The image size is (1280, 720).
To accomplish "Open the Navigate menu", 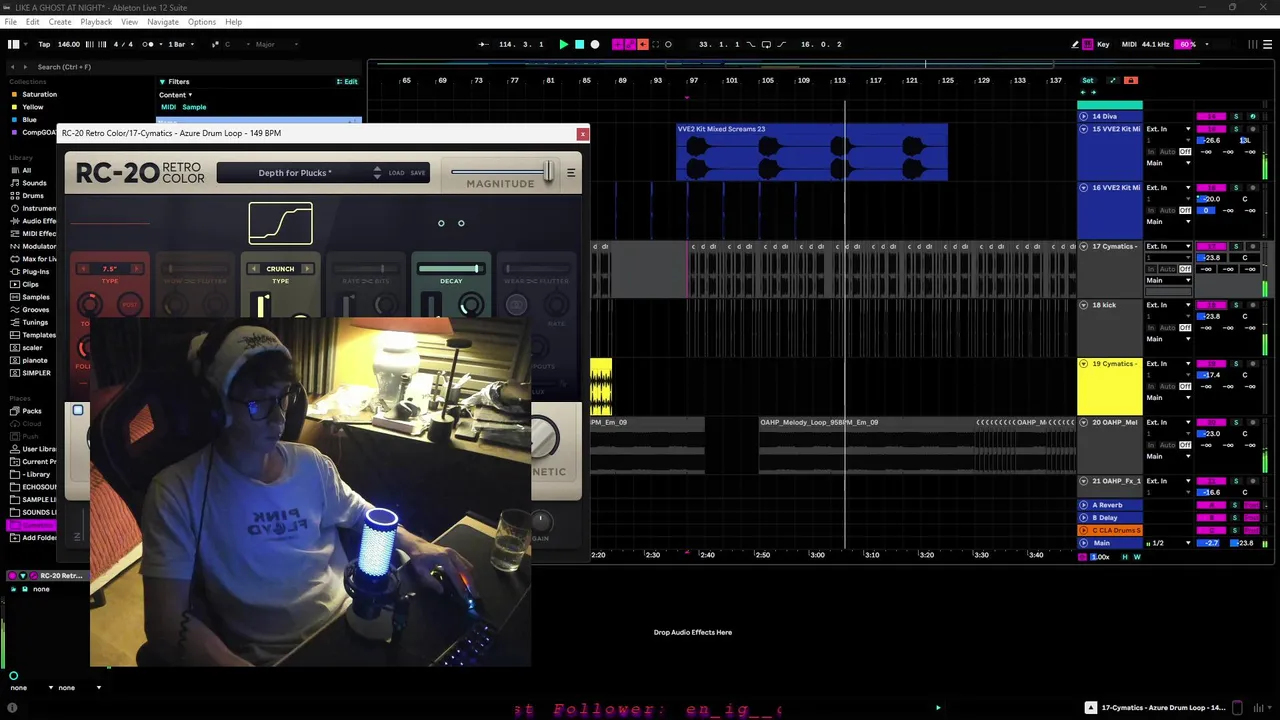I will [163, 22].
